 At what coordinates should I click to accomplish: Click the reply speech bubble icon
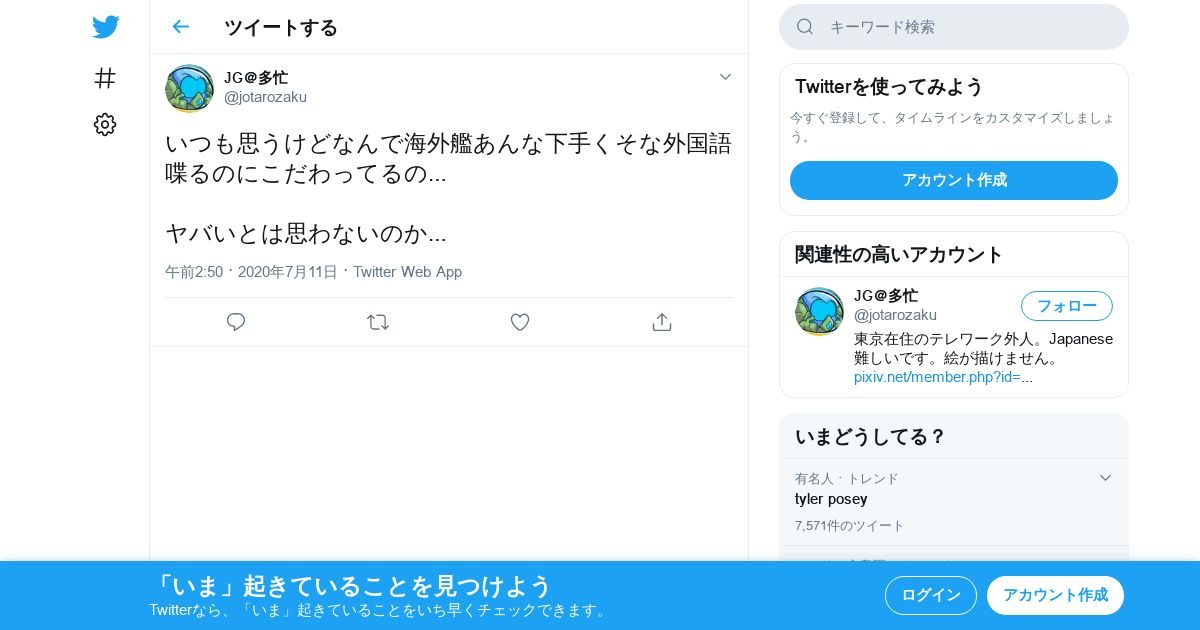[x=236, y=322]
